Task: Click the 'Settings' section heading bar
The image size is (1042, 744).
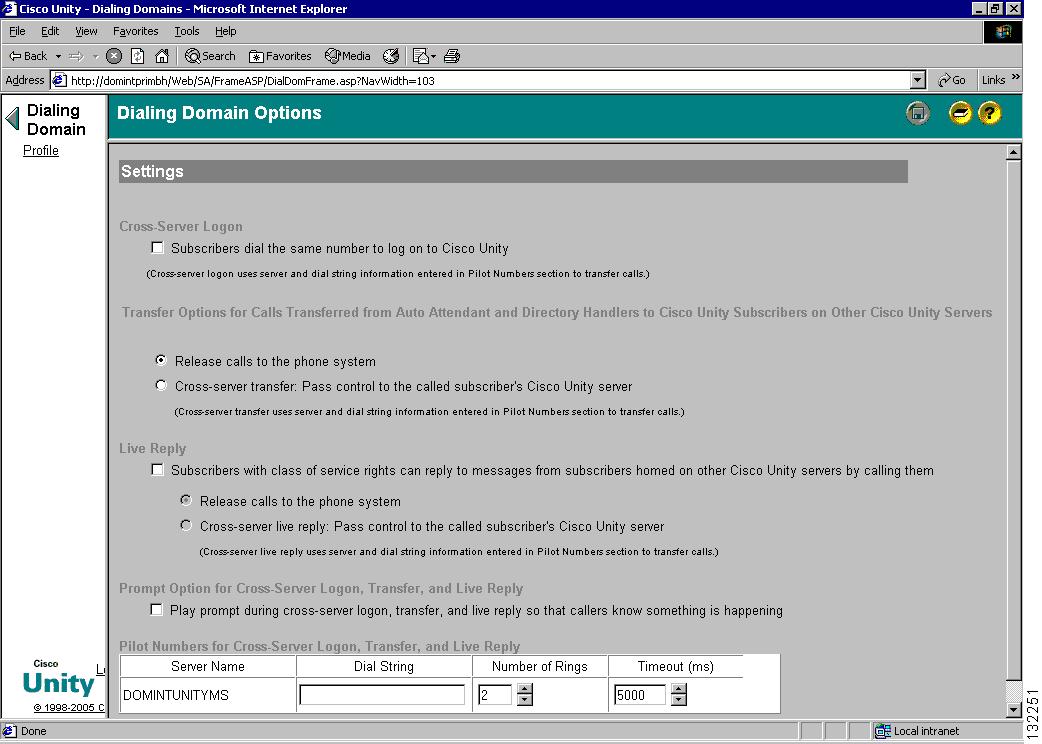Action: 513,171
